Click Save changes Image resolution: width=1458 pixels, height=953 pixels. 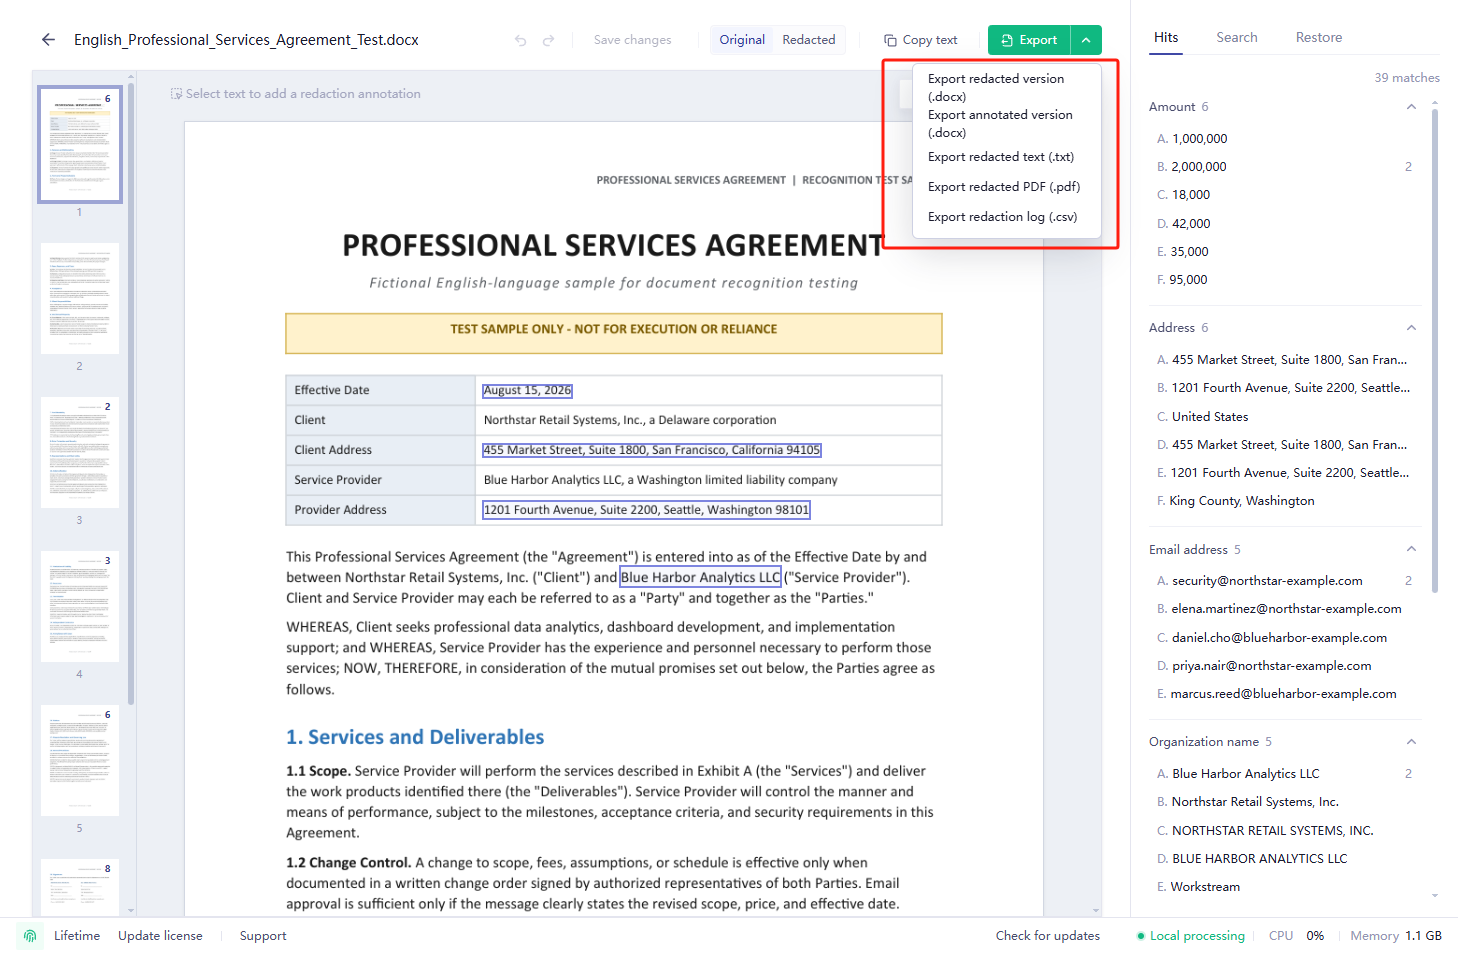click(632, 40)
